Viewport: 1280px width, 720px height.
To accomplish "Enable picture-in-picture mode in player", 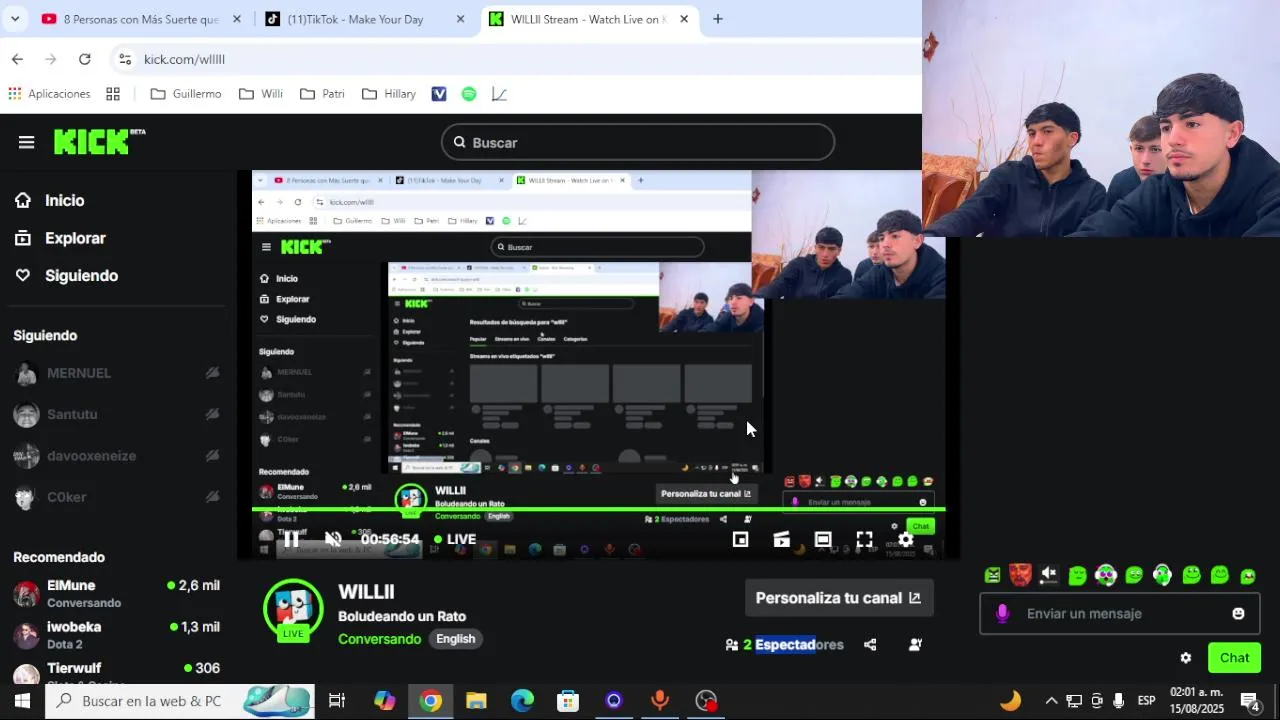I will 740,539.
